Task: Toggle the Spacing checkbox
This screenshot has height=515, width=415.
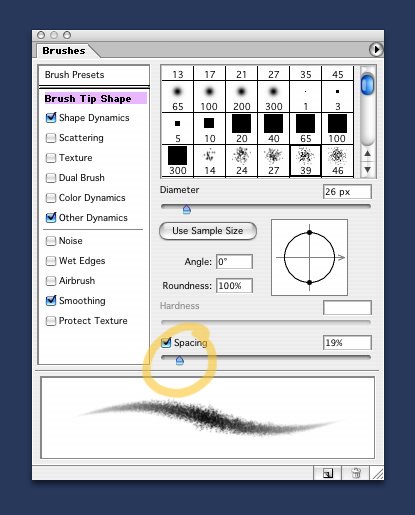Action: coord(166,342)
